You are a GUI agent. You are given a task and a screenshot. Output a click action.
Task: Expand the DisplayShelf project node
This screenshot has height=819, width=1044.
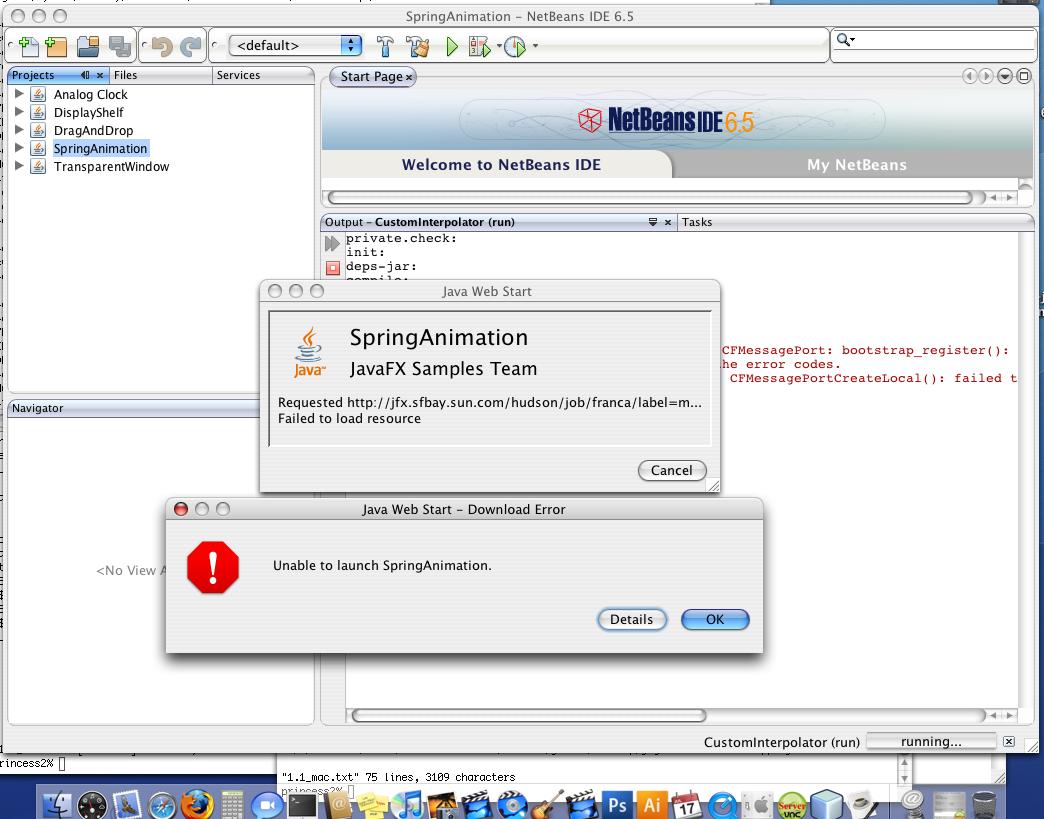[x=19, y=112]
